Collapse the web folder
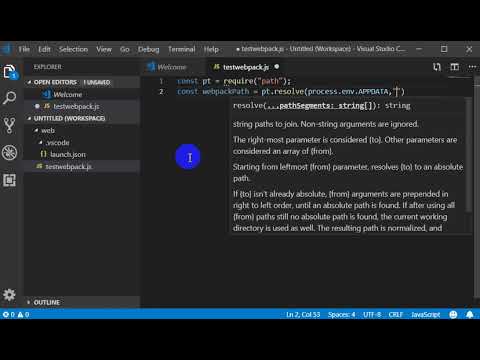The height and width of the screenshot is (360, 480). click(48, 130)
